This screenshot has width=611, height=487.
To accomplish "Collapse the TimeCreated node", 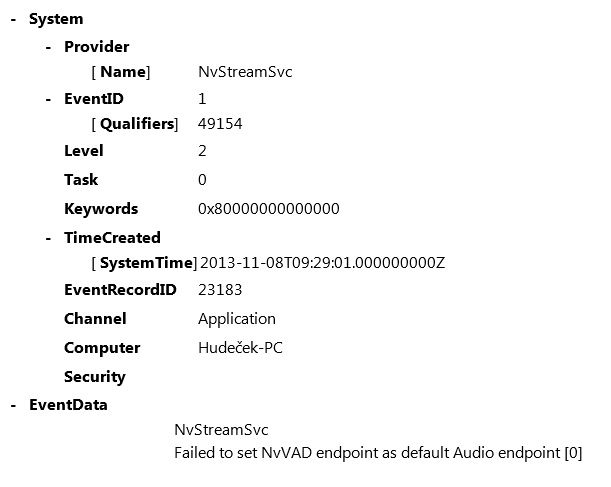I will point(48,238).
